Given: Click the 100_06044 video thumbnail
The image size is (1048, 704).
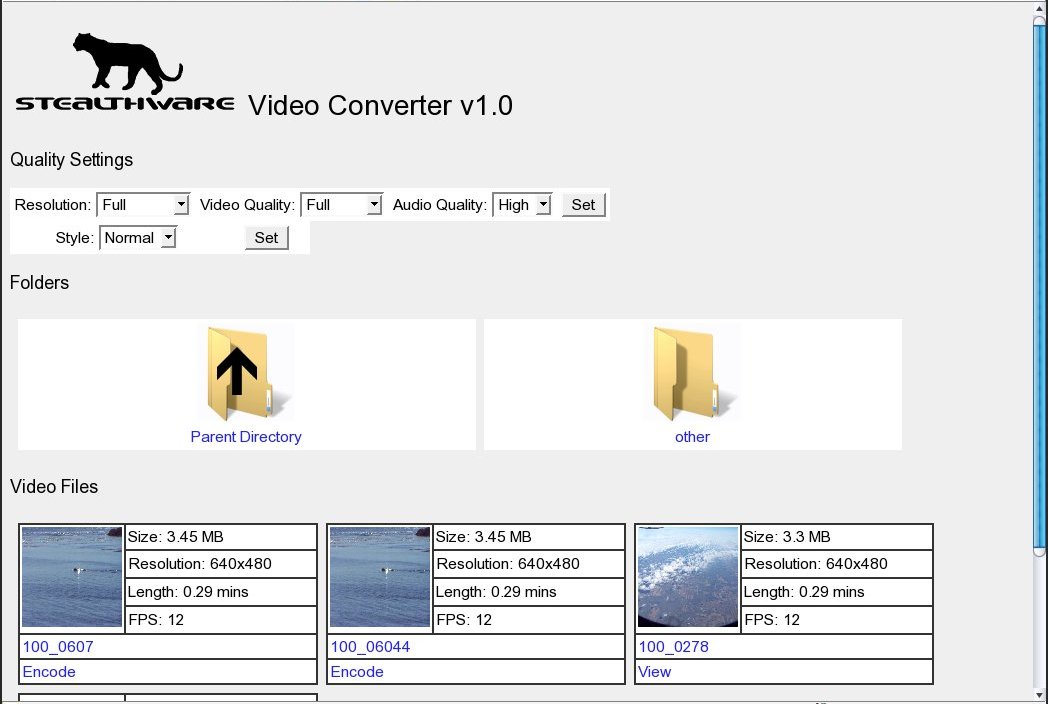Looking at the screenshot, I should click(379, 577).
